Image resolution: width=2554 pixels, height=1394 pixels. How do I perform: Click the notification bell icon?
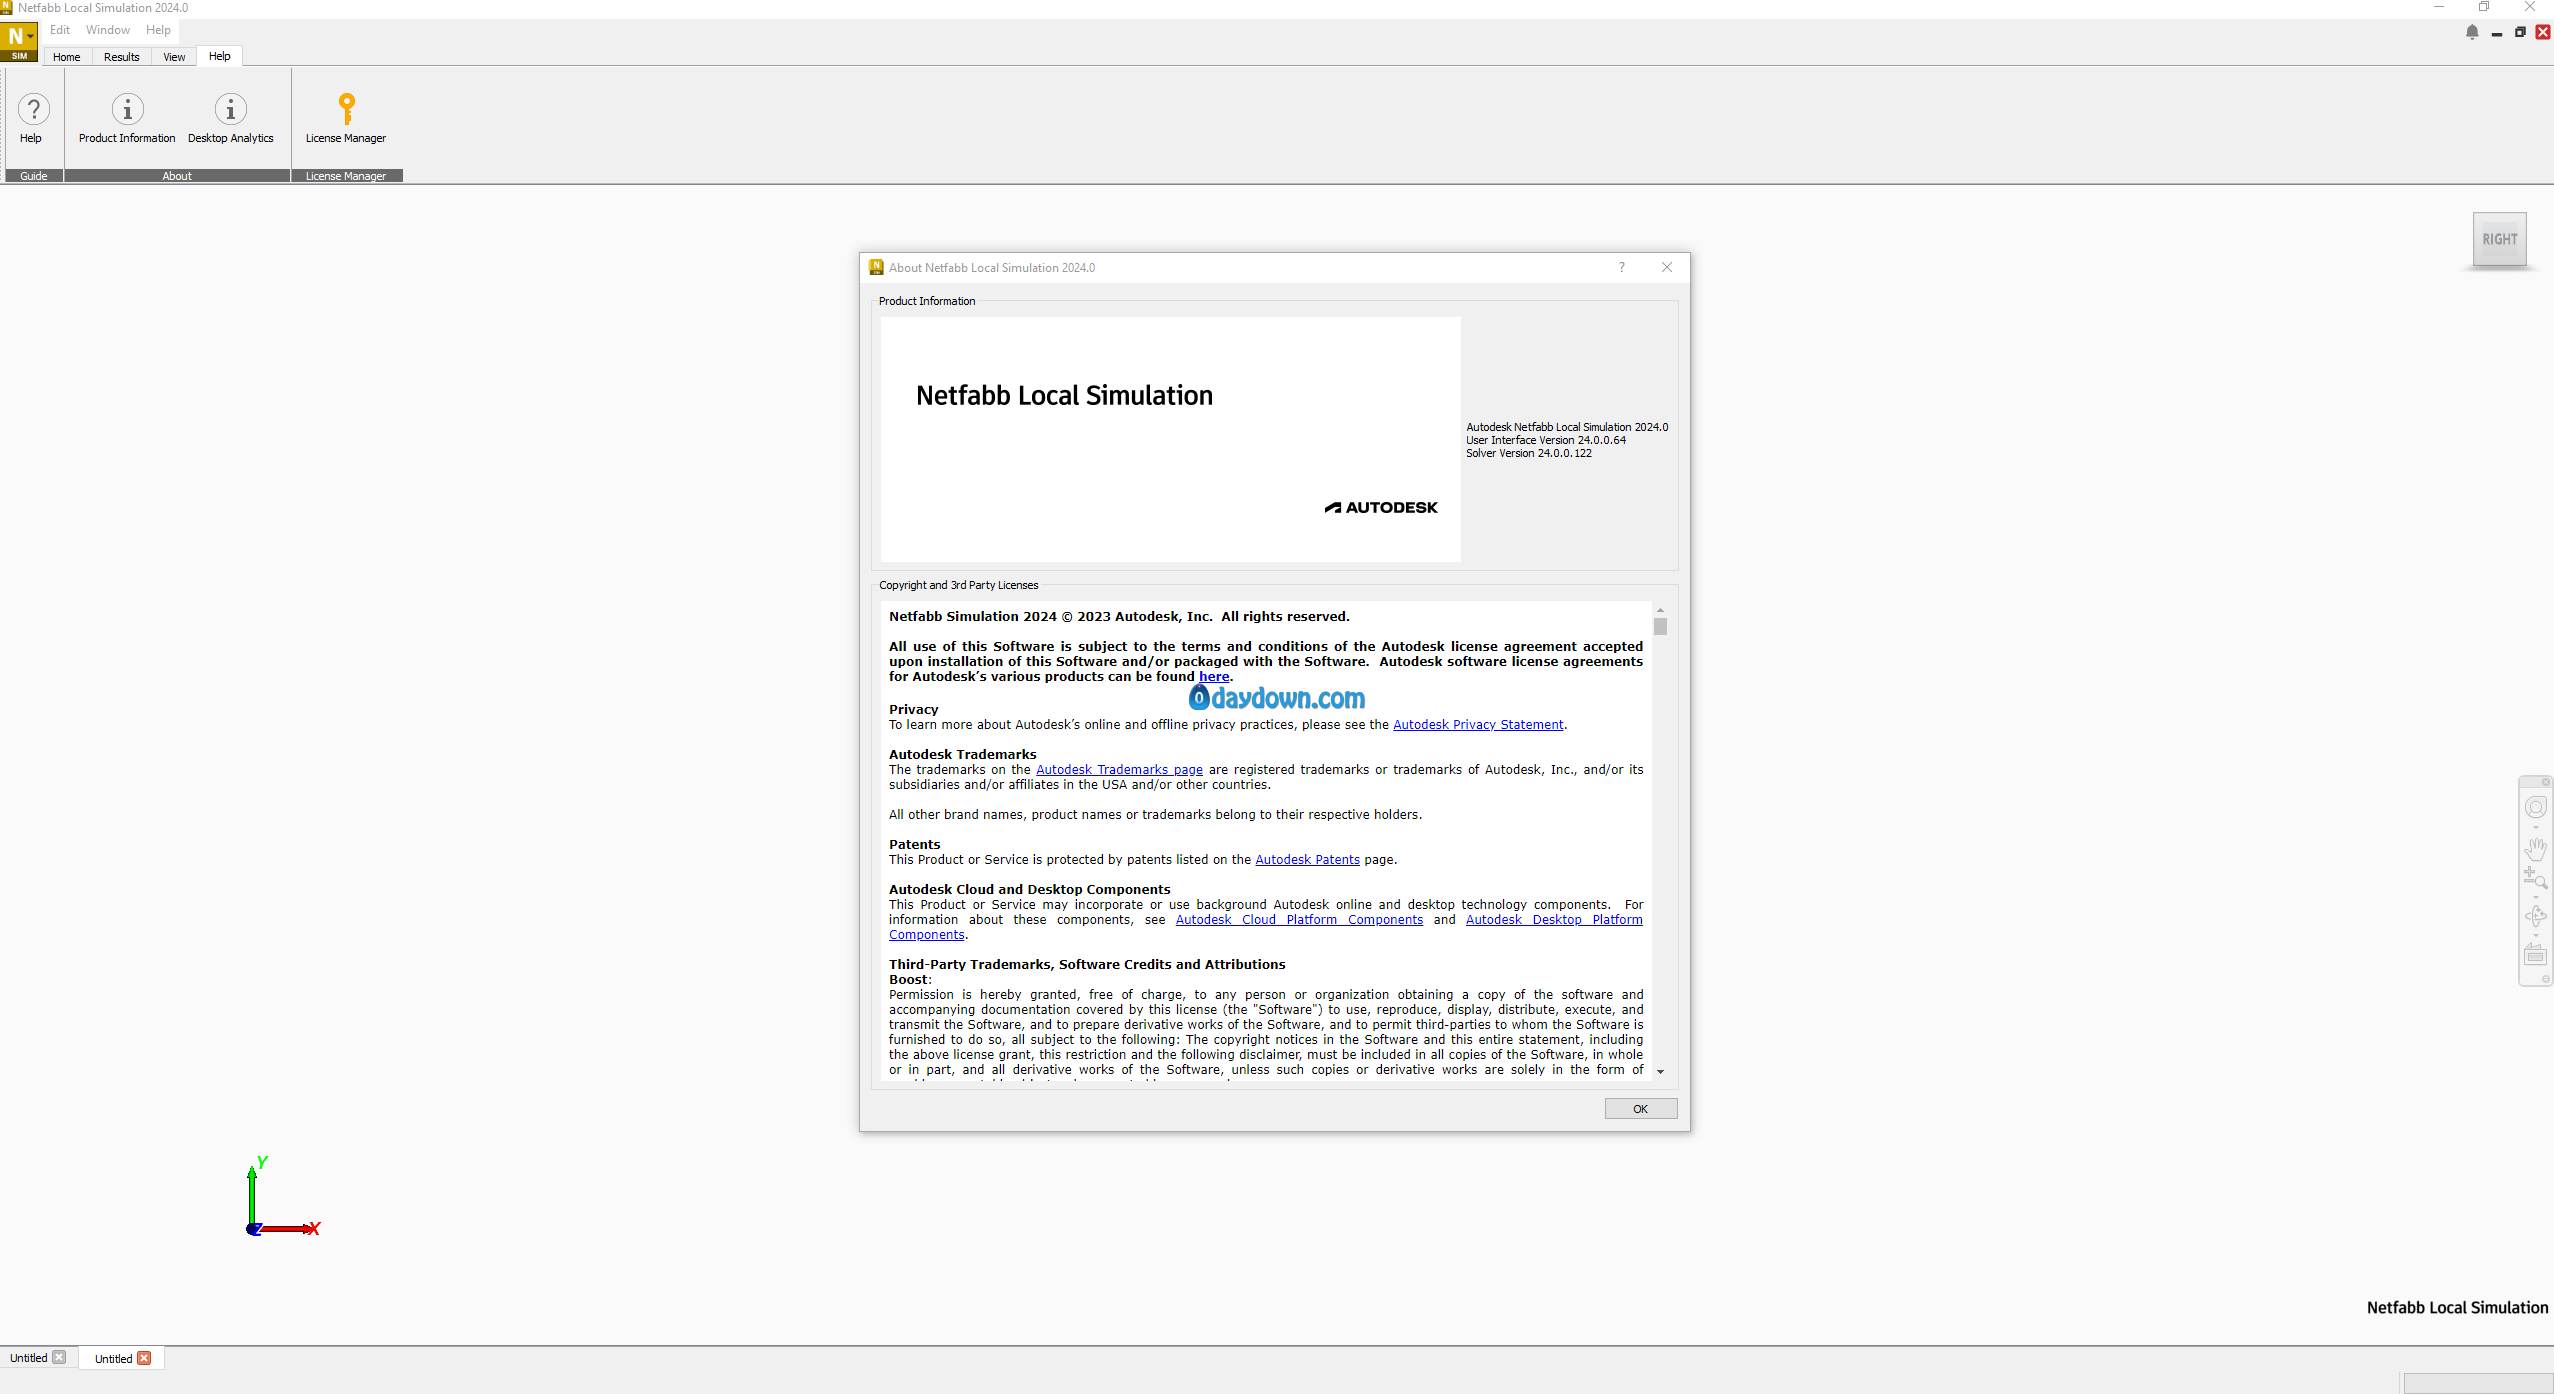pos(2472,32)
